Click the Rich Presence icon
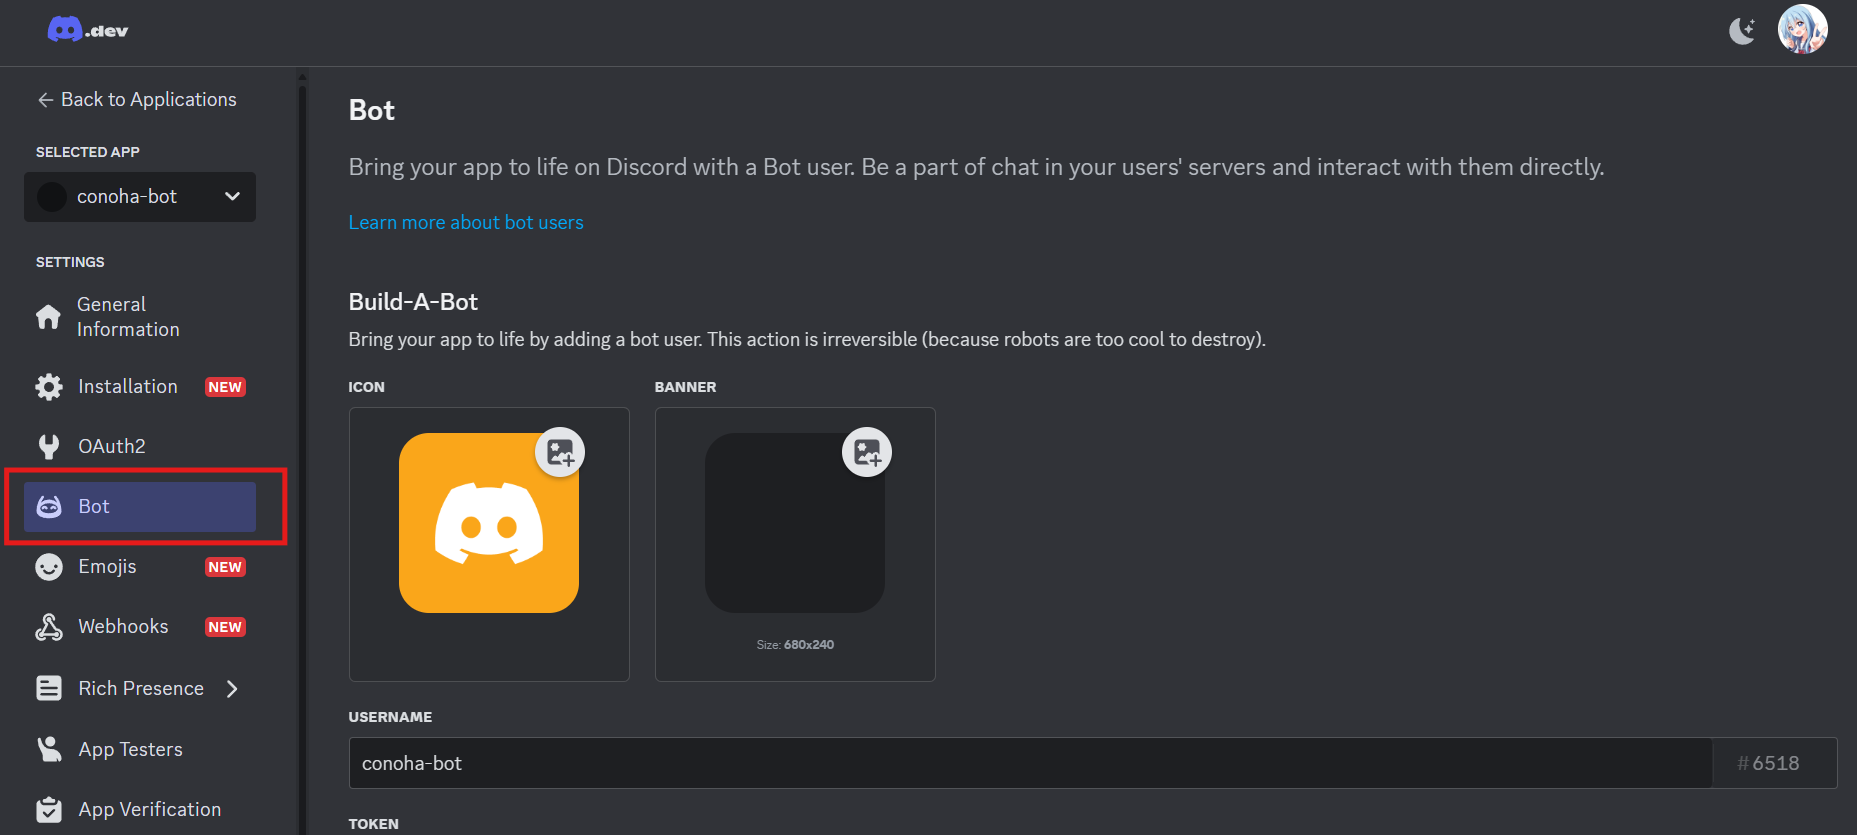This screenshot has width=1857, height=835. [49, 688]
